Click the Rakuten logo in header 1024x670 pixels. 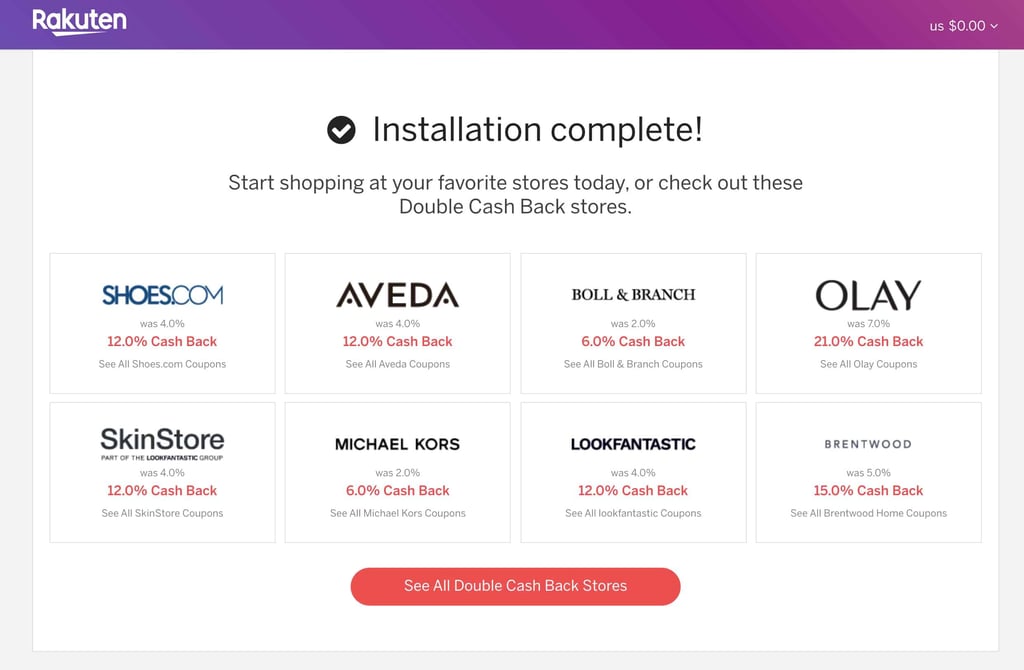(79, 22)
